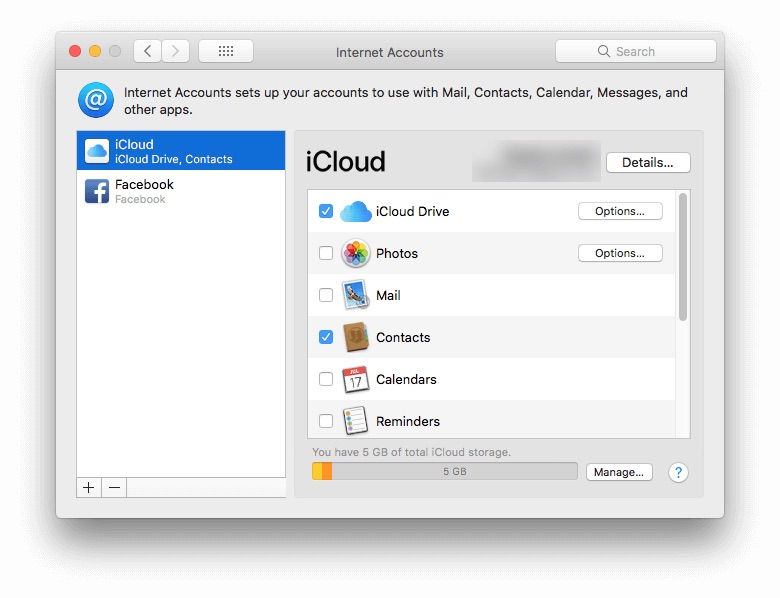
Task: Uncheck the iCloud Drive checkbox
Action: [x=326, y=211]
